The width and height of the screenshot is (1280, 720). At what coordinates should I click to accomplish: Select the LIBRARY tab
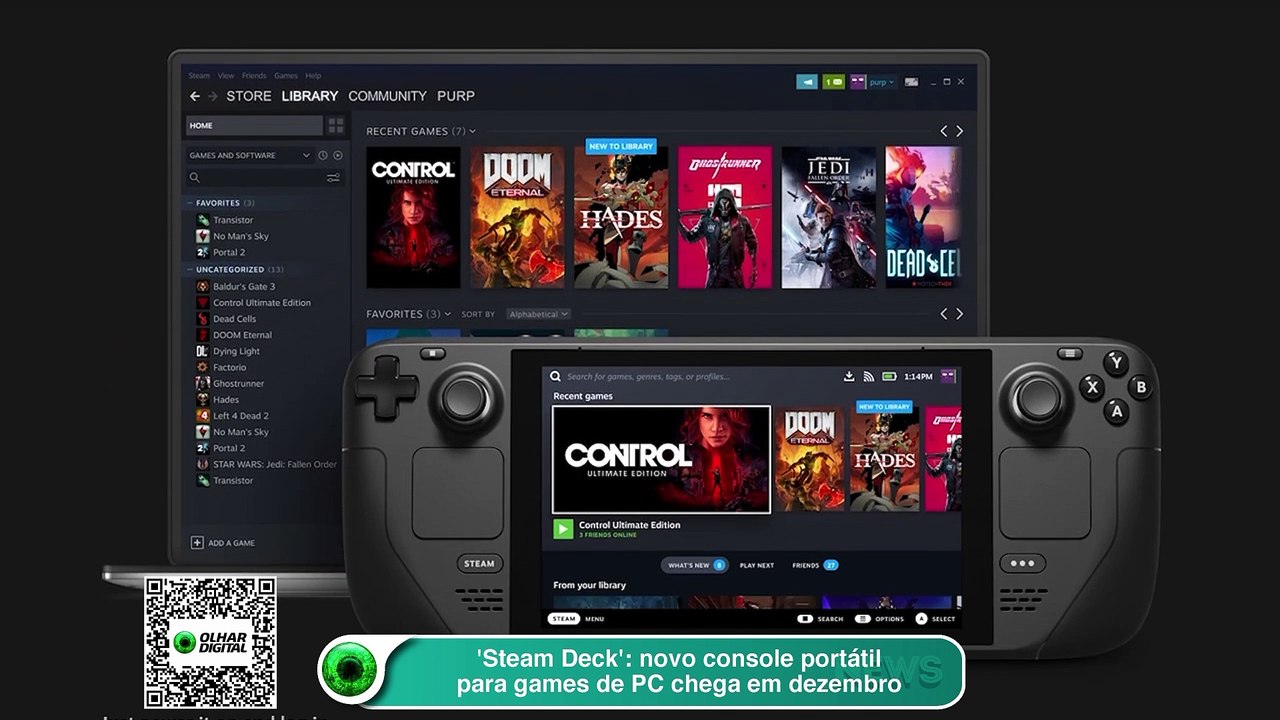tap(310, 96)
